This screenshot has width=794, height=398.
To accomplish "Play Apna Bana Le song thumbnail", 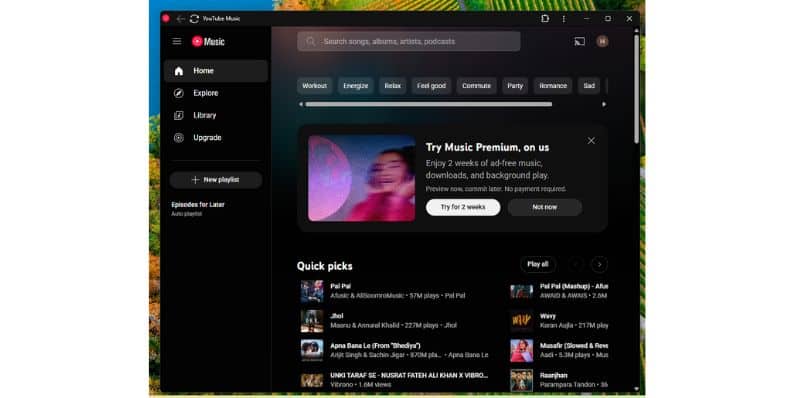I will [312, 350].
